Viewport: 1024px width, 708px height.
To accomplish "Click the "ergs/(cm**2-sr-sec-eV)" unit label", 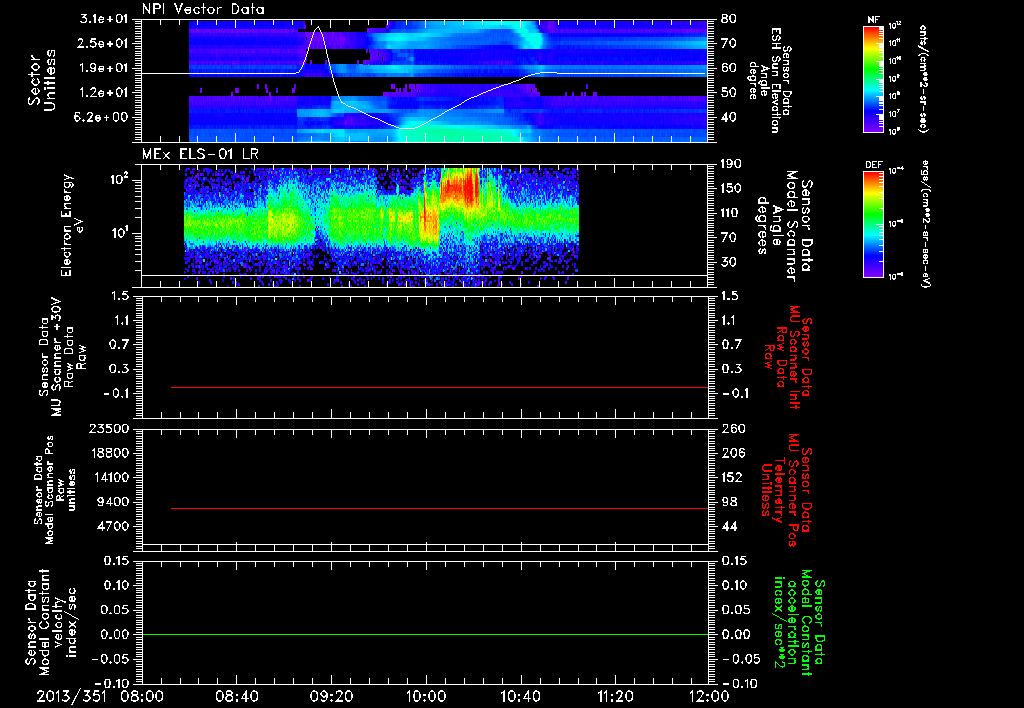I will click(926, 223).
